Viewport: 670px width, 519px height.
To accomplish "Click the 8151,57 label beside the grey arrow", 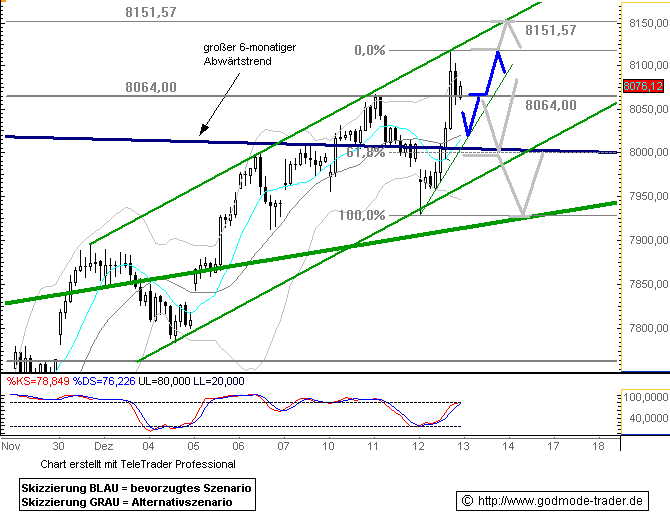I will tap(551, 30).
